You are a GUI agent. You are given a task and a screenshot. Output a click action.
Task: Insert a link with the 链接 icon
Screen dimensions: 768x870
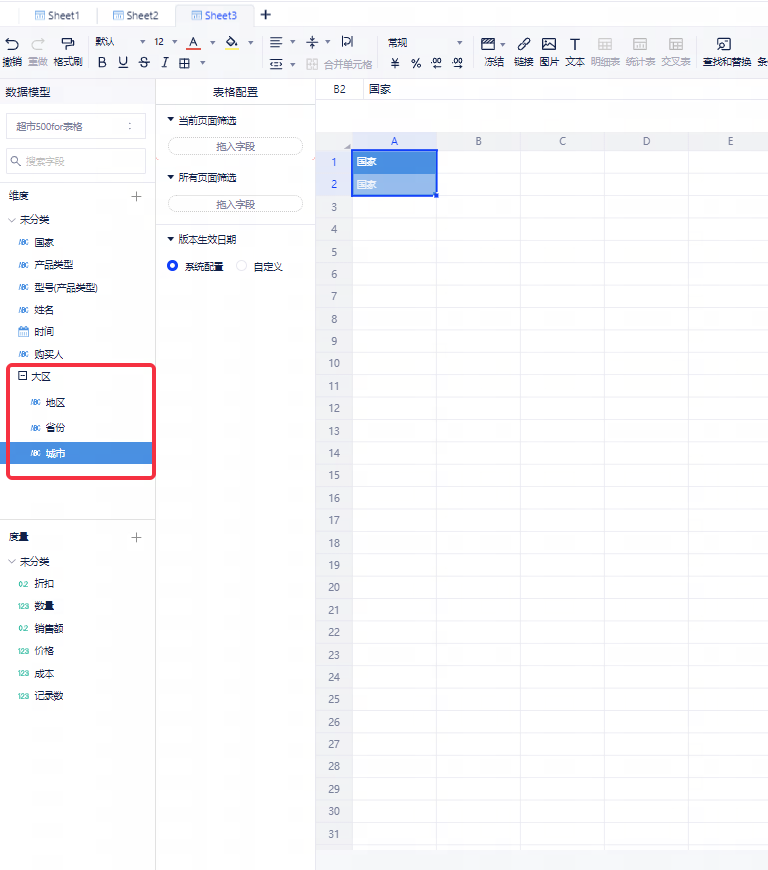pyautogui.click(x=523, y=44)
